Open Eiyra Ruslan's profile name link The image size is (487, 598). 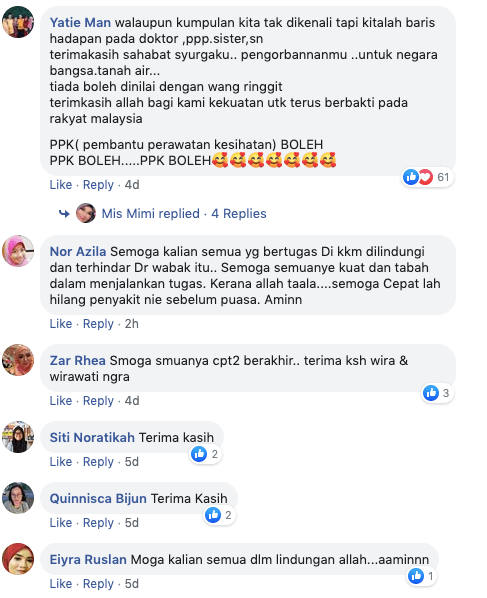click(88, 559)
